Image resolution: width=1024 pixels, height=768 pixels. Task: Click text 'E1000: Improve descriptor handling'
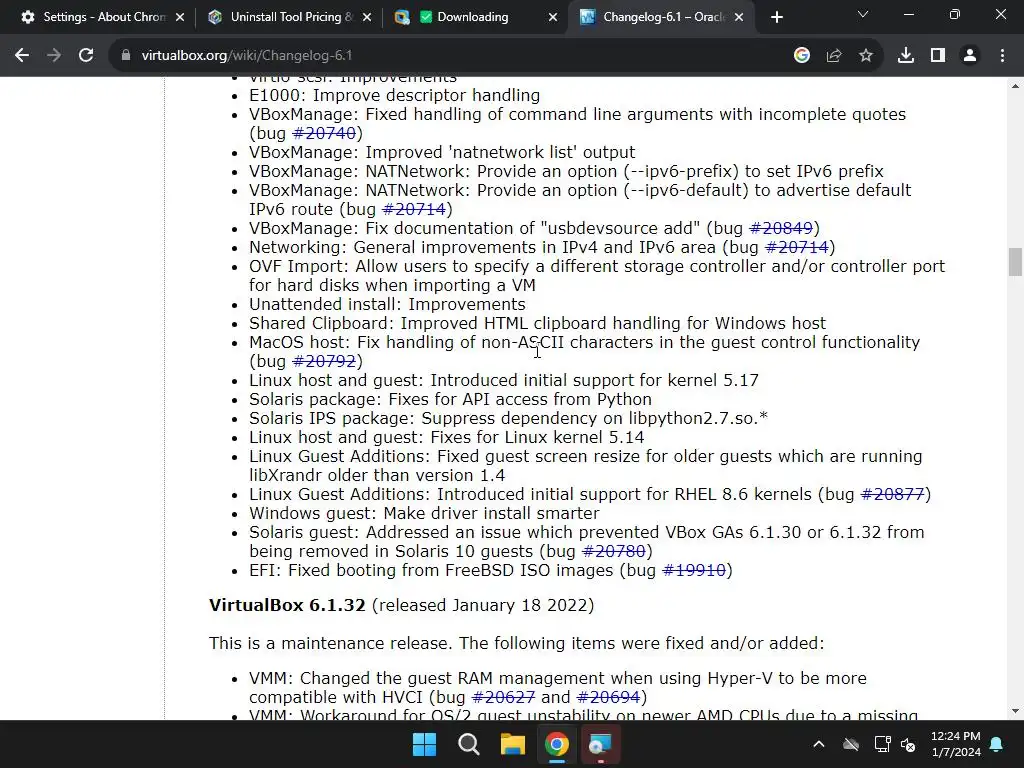394,95
